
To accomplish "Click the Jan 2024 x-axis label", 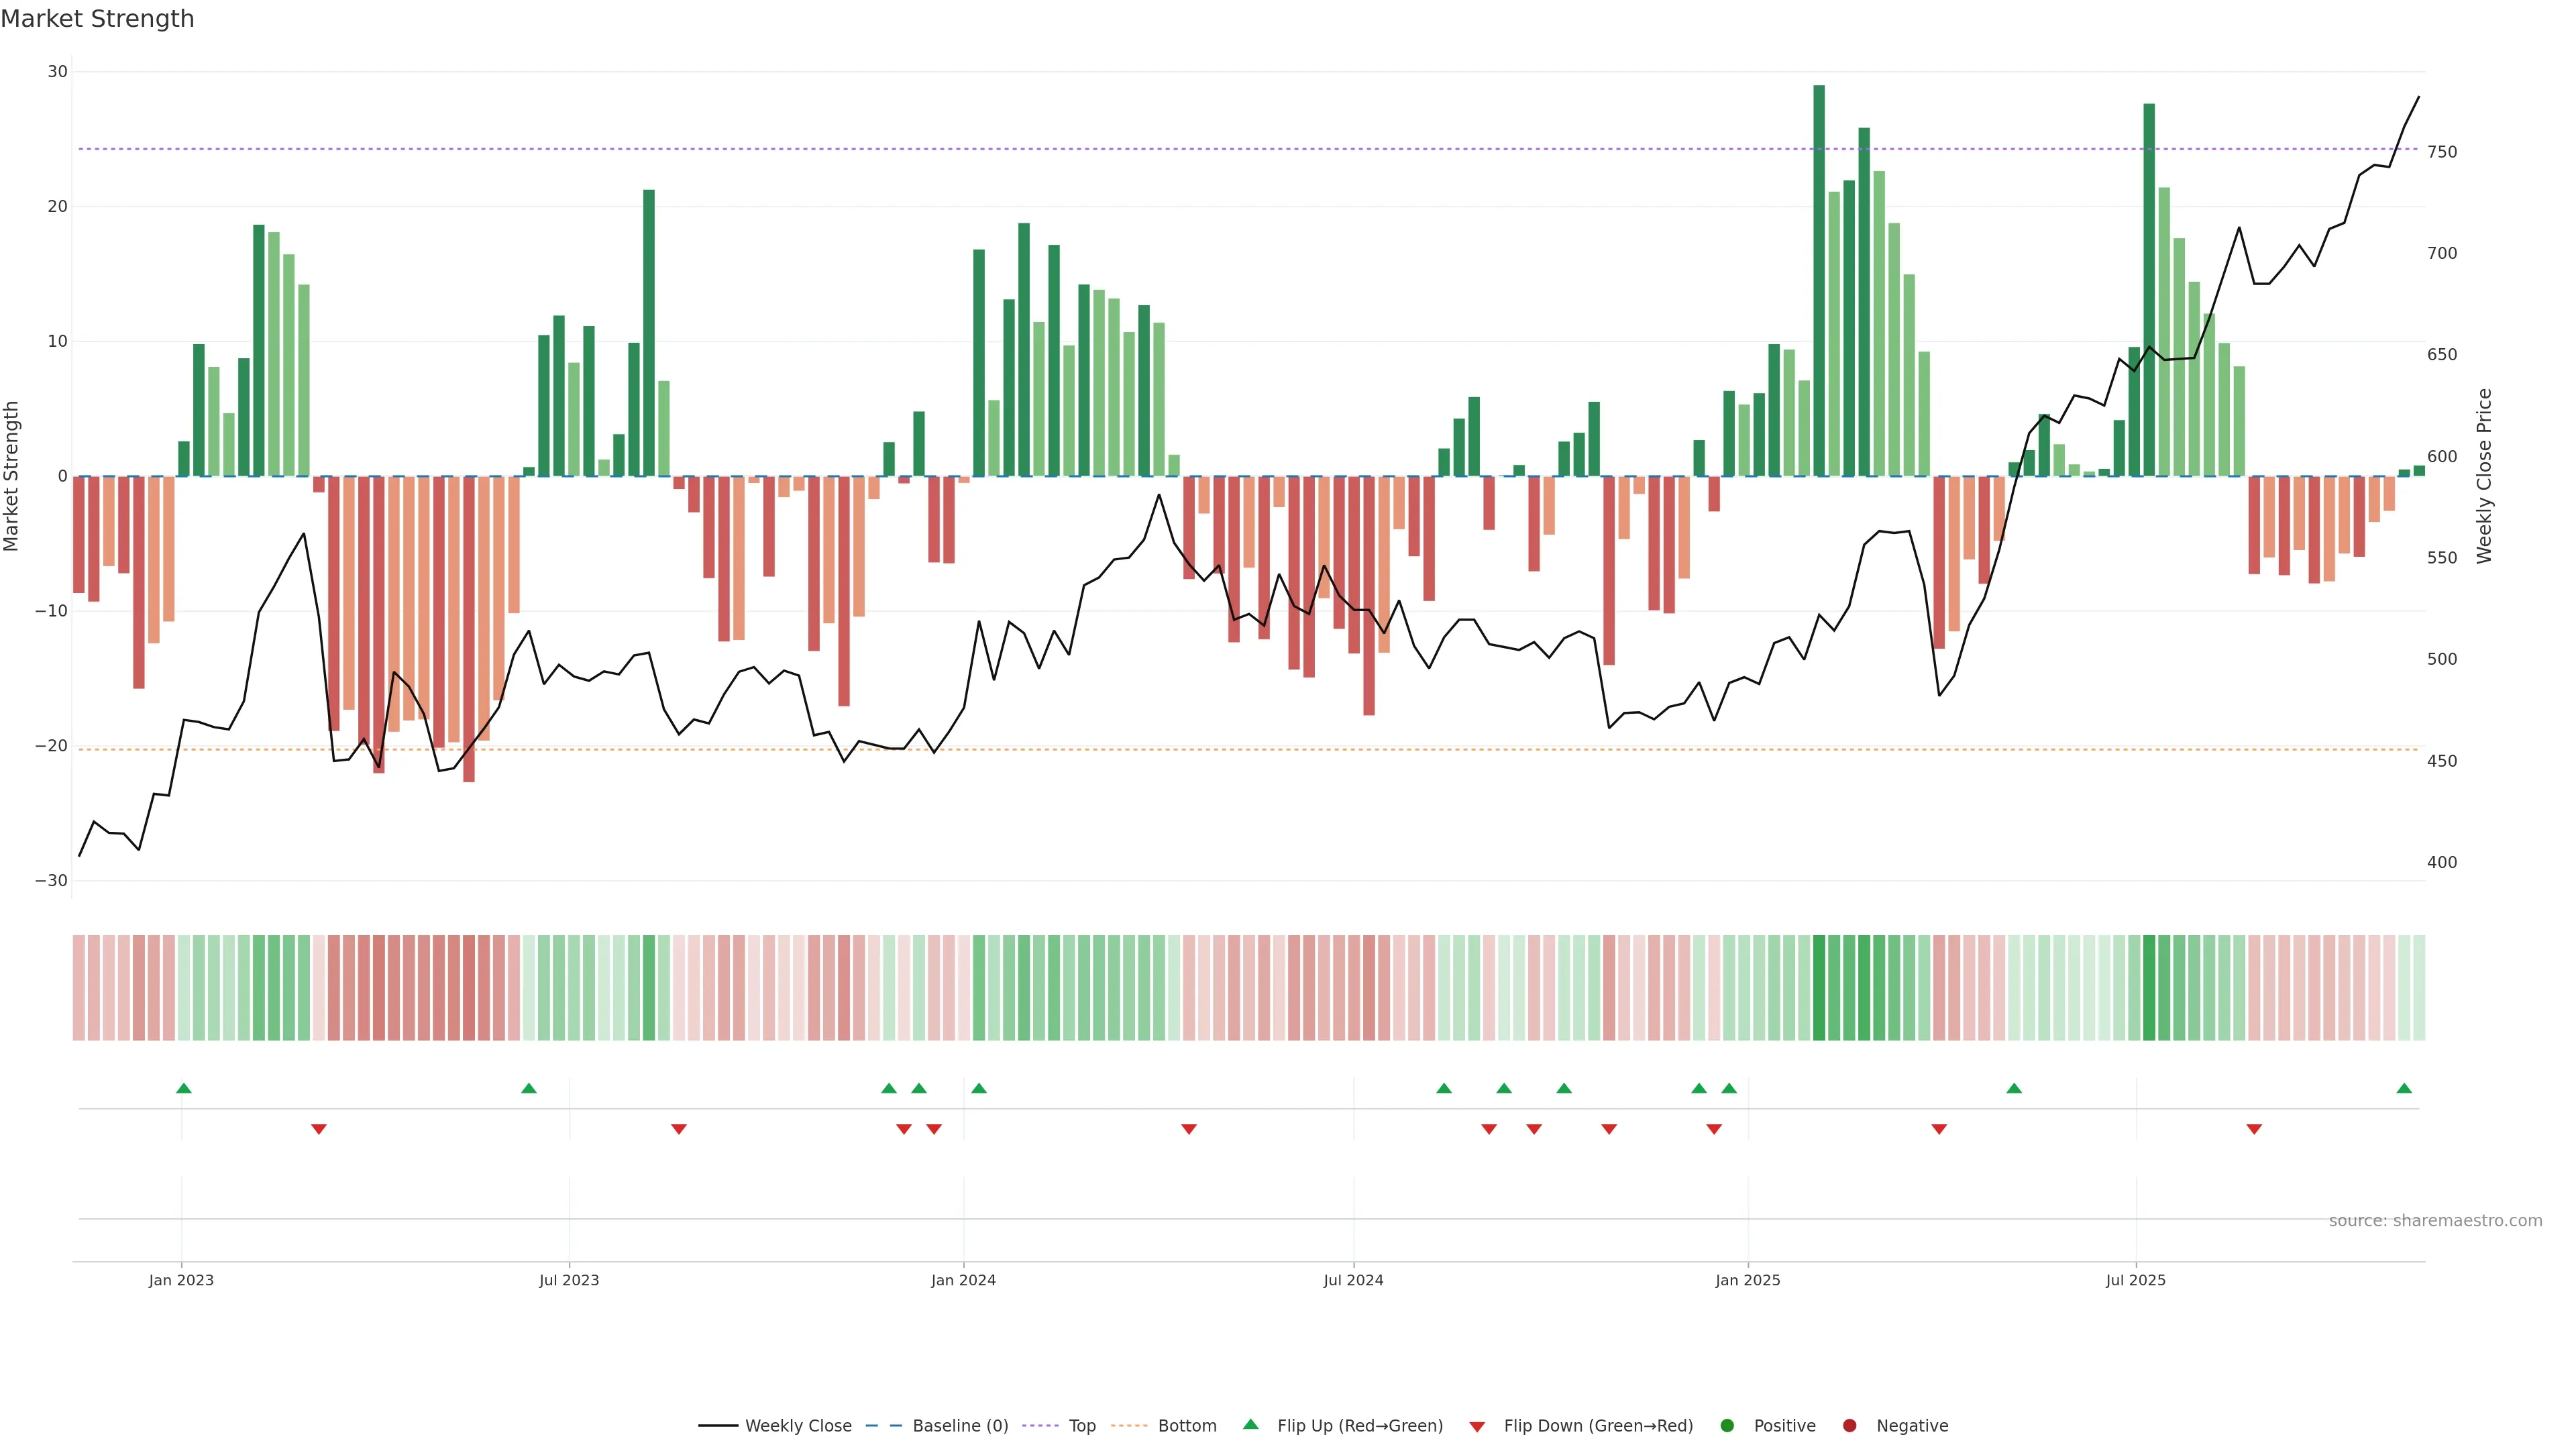I will [963, 1280].
